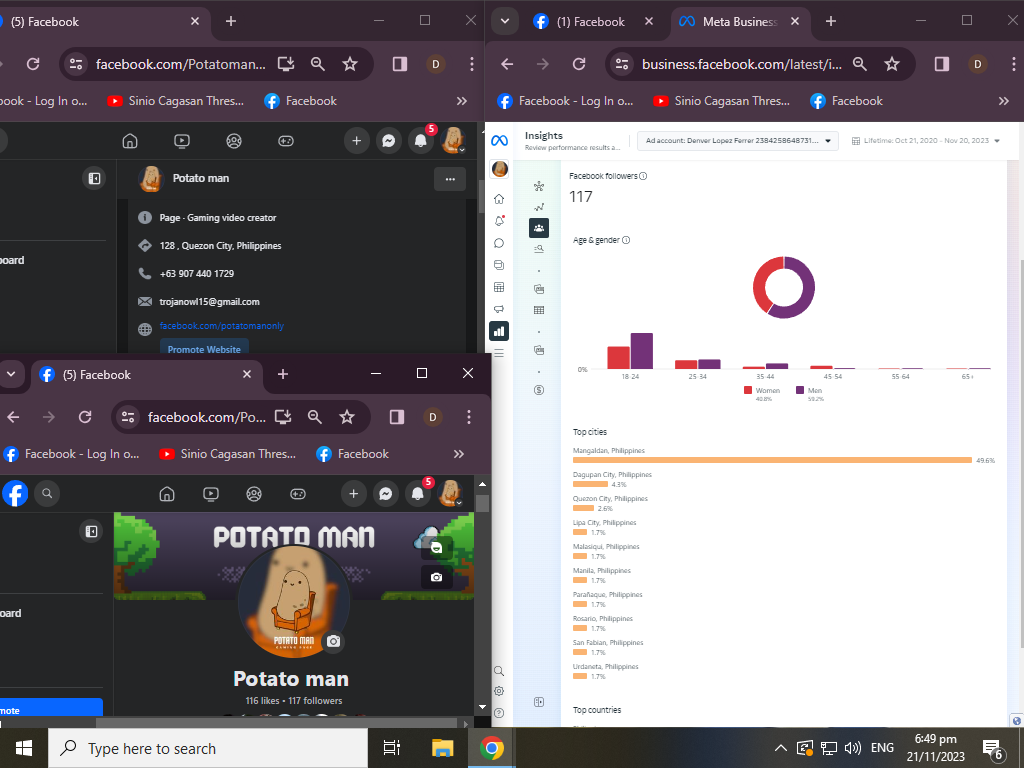Viewport: 1026px width, 768px height.
Task: Open the Results trend line icon in Insights nav
Action: [x=539, y=207]
